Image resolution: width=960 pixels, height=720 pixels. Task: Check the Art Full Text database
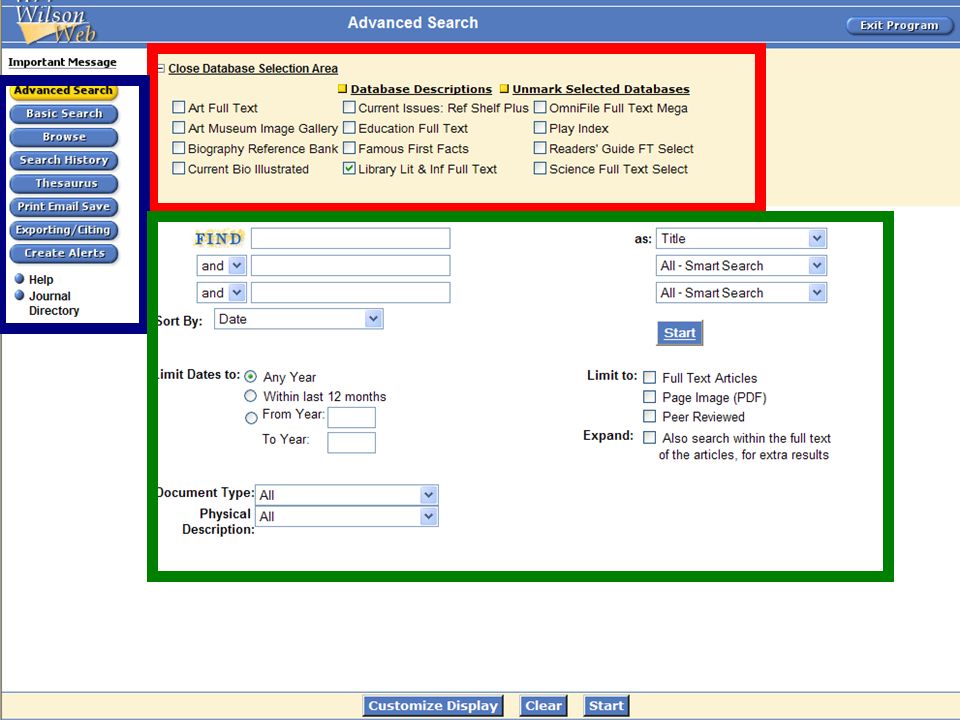point(178,107)
